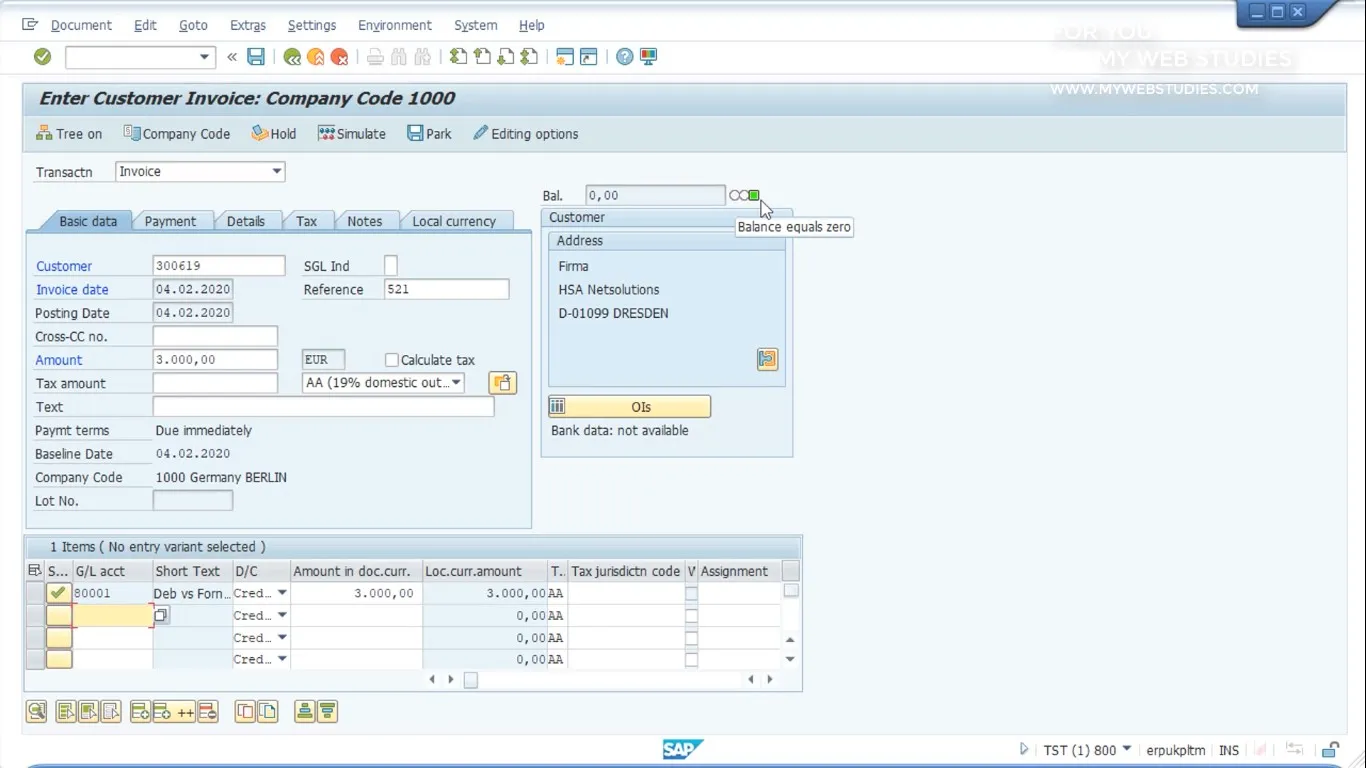The image size is (1366, 768).
Task: Click the address display icon in Customer panel
Action: (x=767, y=359)
